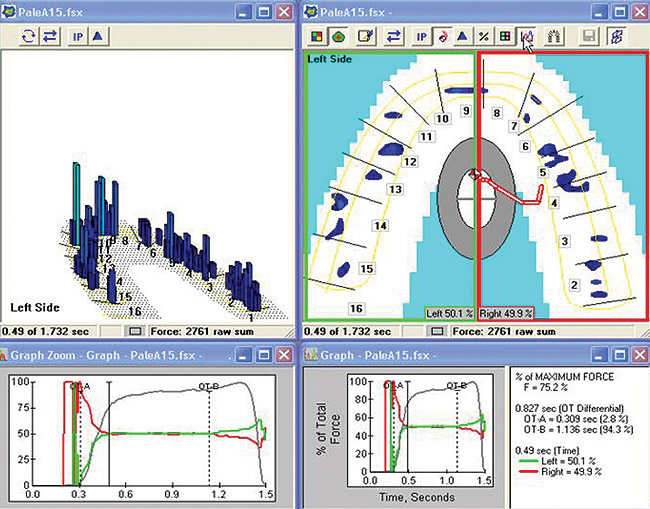Click the Right 49.9 % label
650x509 pixels.
tap(505, 313)
